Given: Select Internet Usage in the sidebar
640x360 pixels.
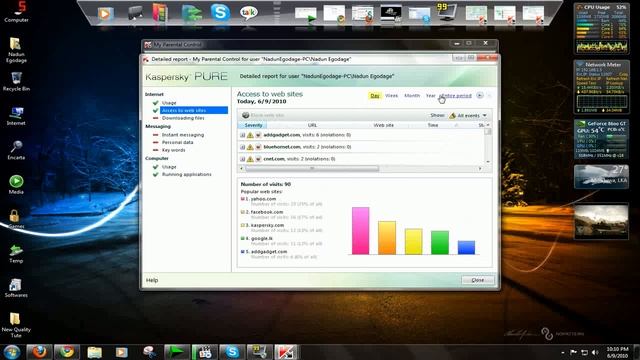Looking at the screenshot, I should 169,103.
